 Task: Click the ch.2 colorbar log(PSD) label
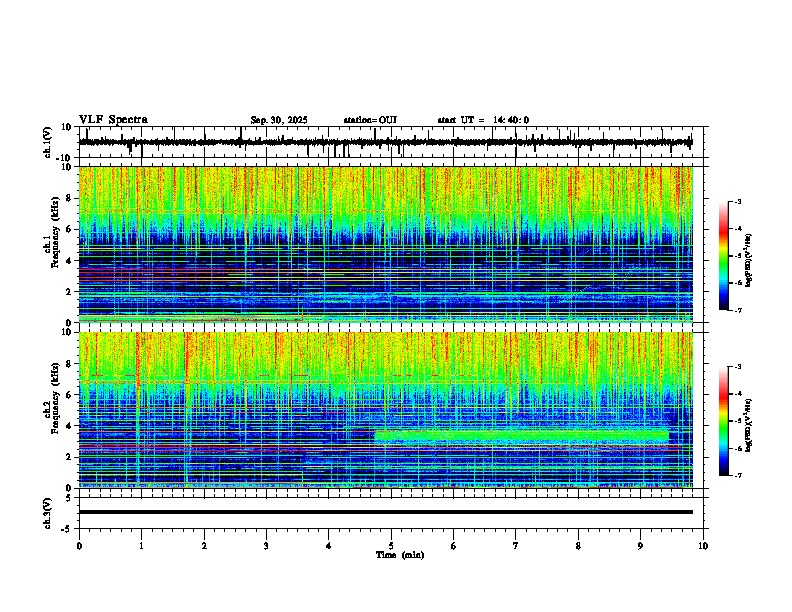point(749,425)
